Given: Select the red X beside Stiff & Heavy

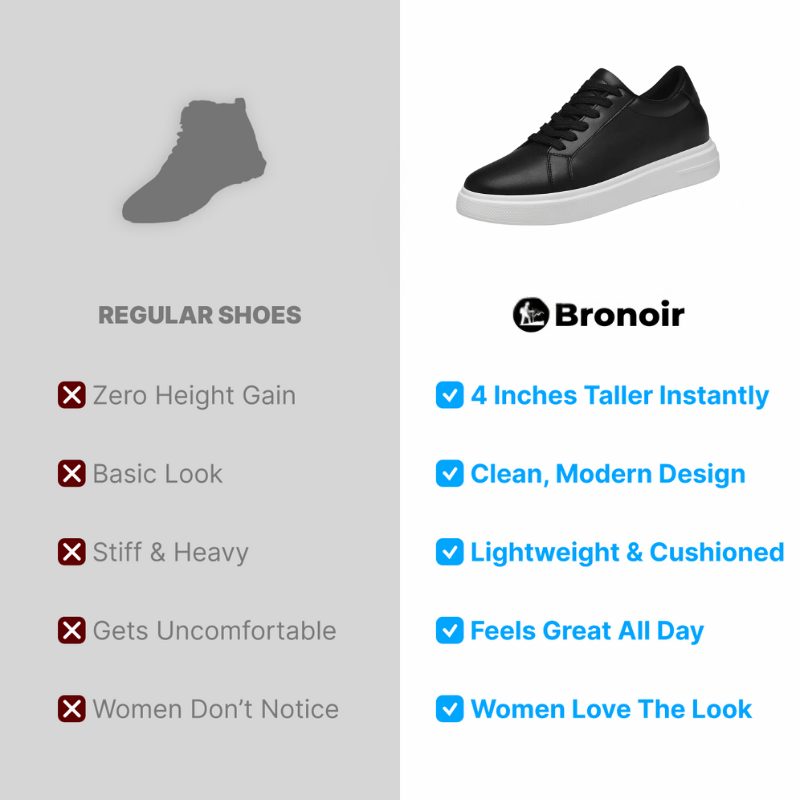Looking at the screenshot, I should coord(71,552).
